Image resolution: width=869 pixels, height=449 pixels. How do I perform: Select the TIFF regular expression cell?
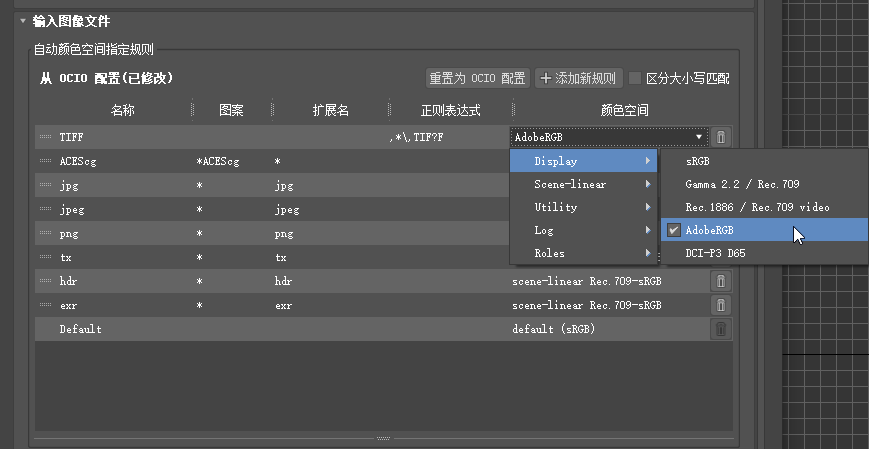416,137
